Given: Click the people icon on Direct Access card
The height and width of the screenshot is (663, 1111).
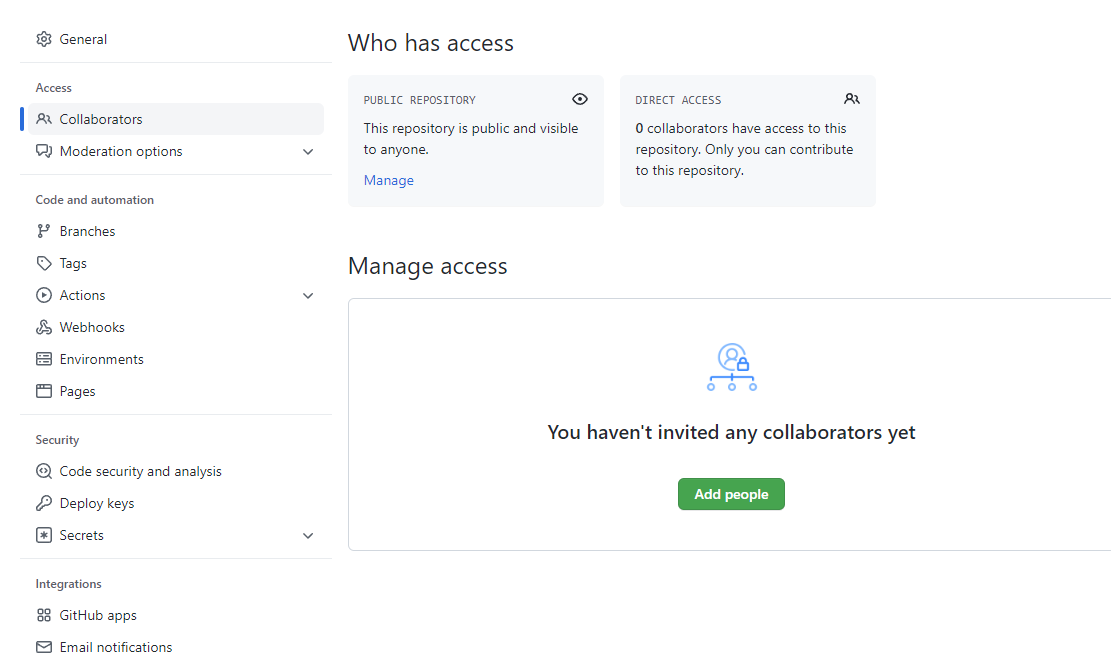Looking at the screenshot, I should tap(852, 99).
